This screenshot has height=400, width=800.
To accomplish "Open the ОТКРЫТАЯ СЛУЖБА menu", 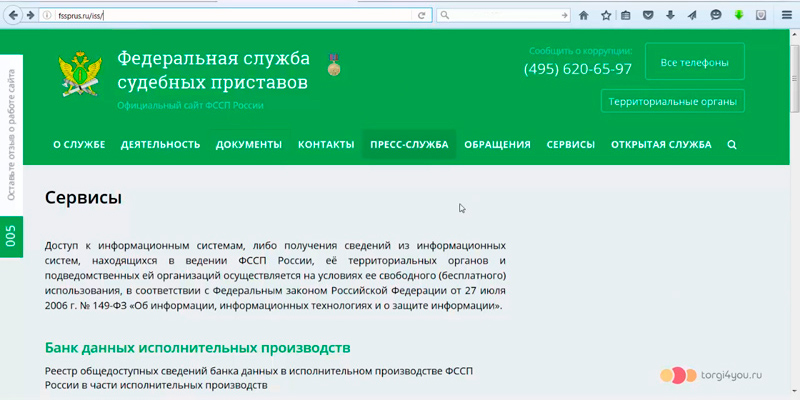I will pyautogui.click(x=661, y=145).
